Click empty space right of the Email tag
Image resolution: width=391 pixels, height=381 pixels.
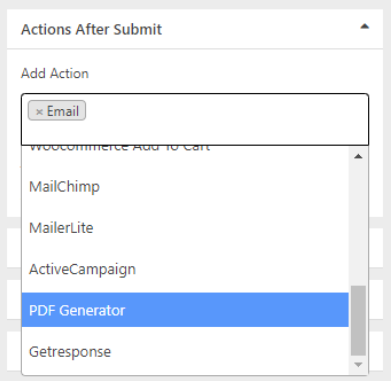point(227,111)
